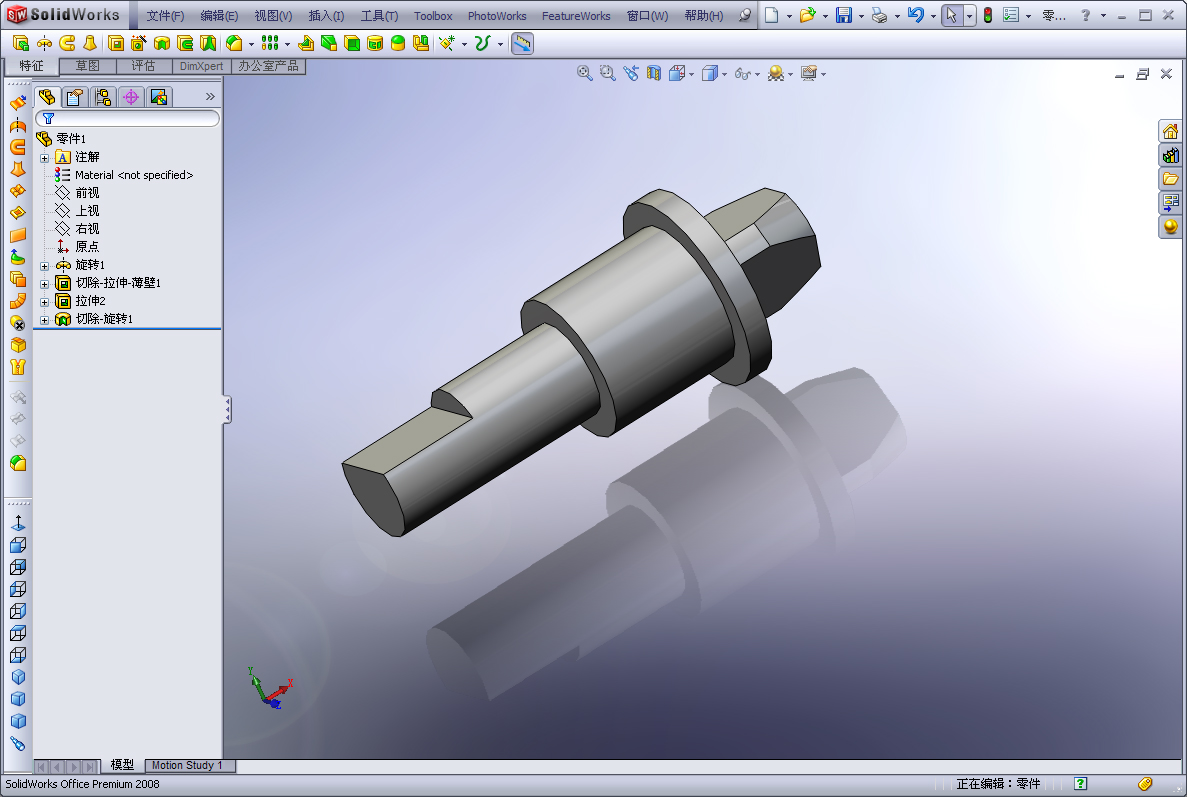Open the DimXpertManager panel tab
This screenshot has height=797, width=1187.
point(131,97)
